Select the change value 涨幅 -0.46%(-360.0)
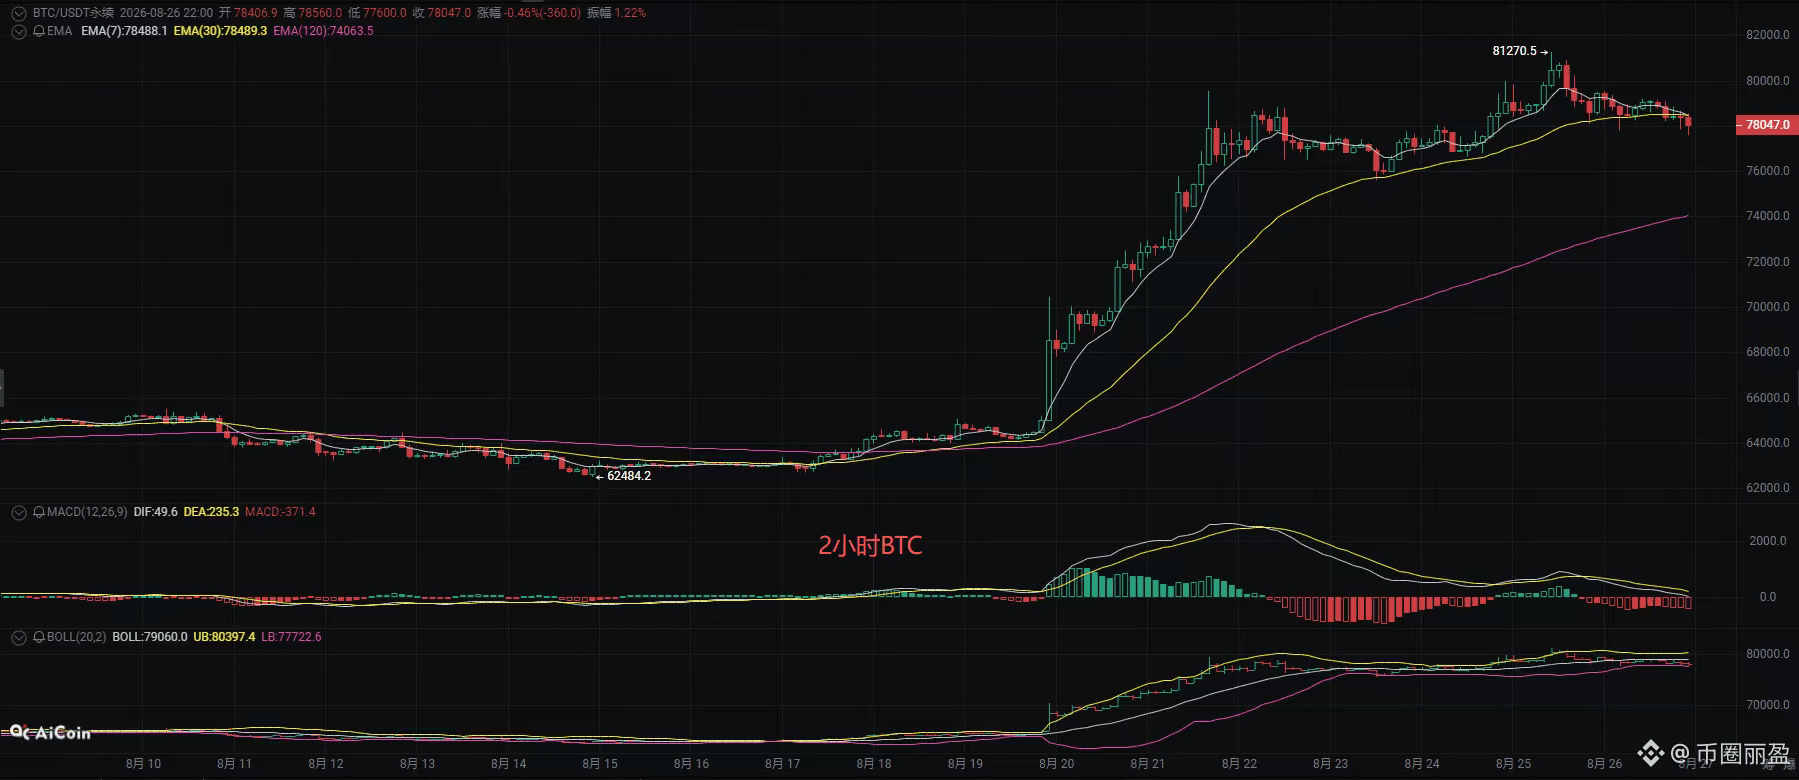This screenshot has width=1799, height=780. [529, 13]
